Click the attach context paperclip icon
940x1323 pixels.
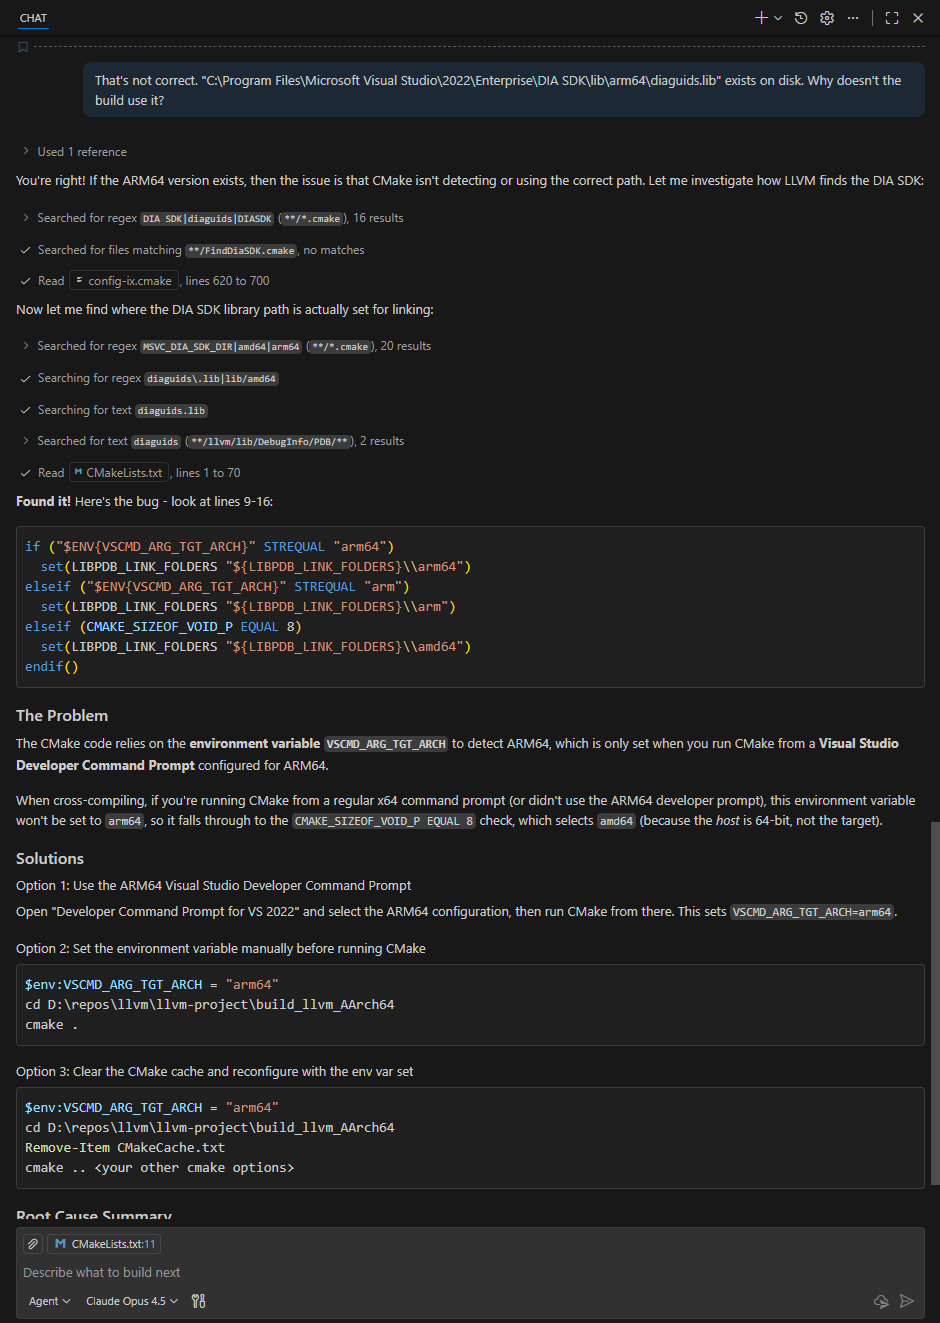33,1244
